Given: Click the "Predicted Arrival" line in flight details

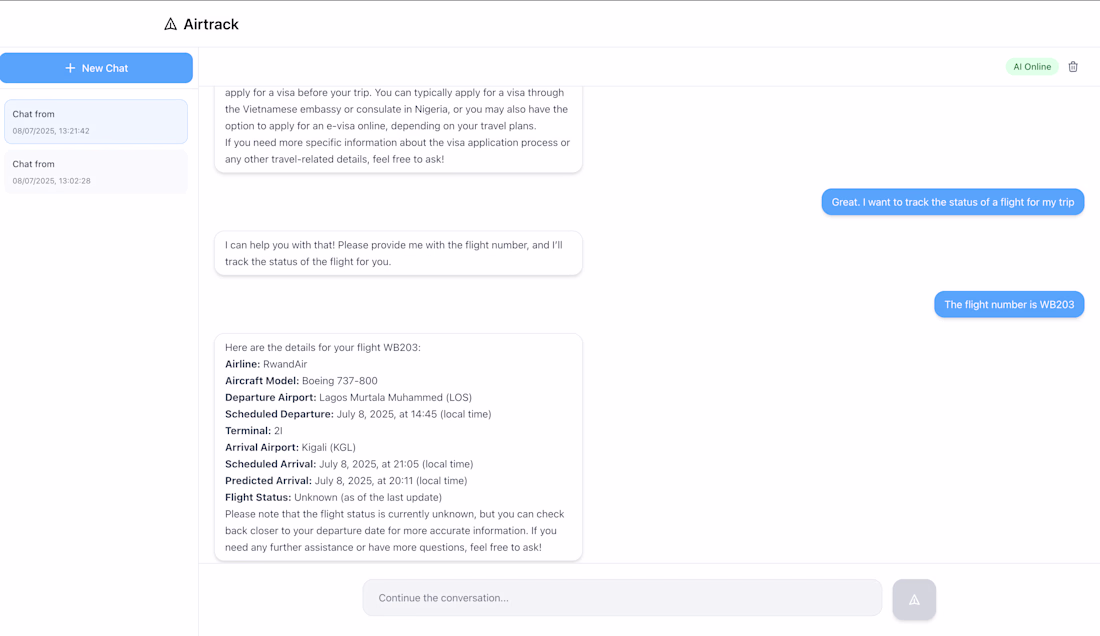Looking at the screenshot, I should pyautogui.click(x=345, y=481).
